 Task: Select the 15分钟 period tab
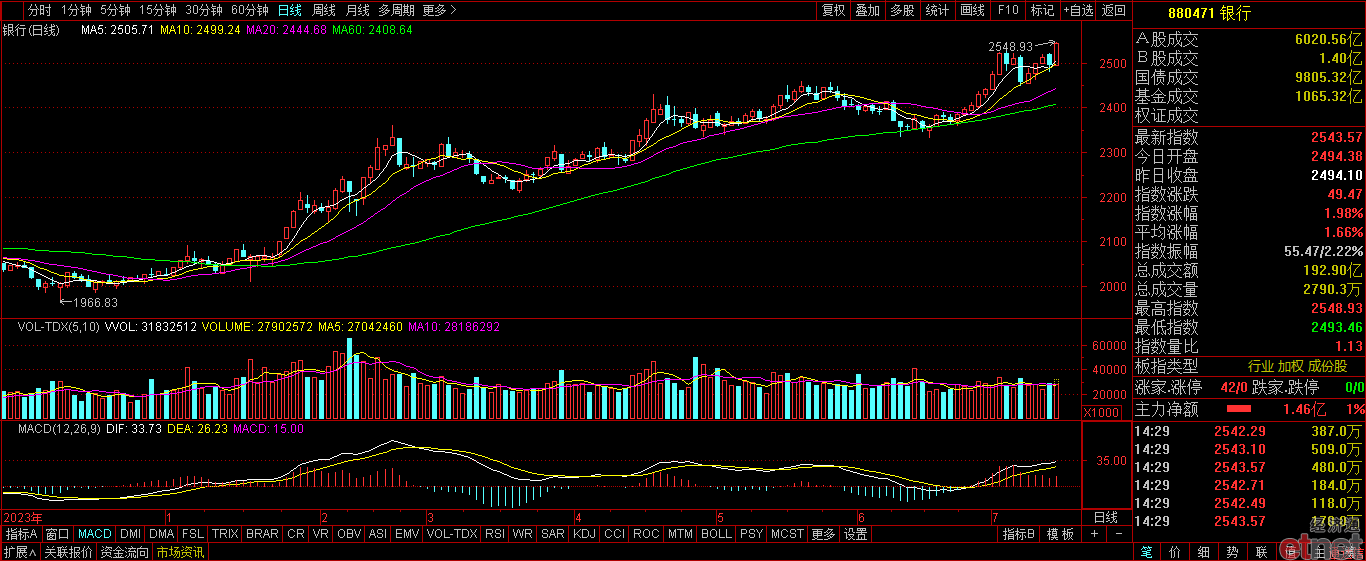158,10
